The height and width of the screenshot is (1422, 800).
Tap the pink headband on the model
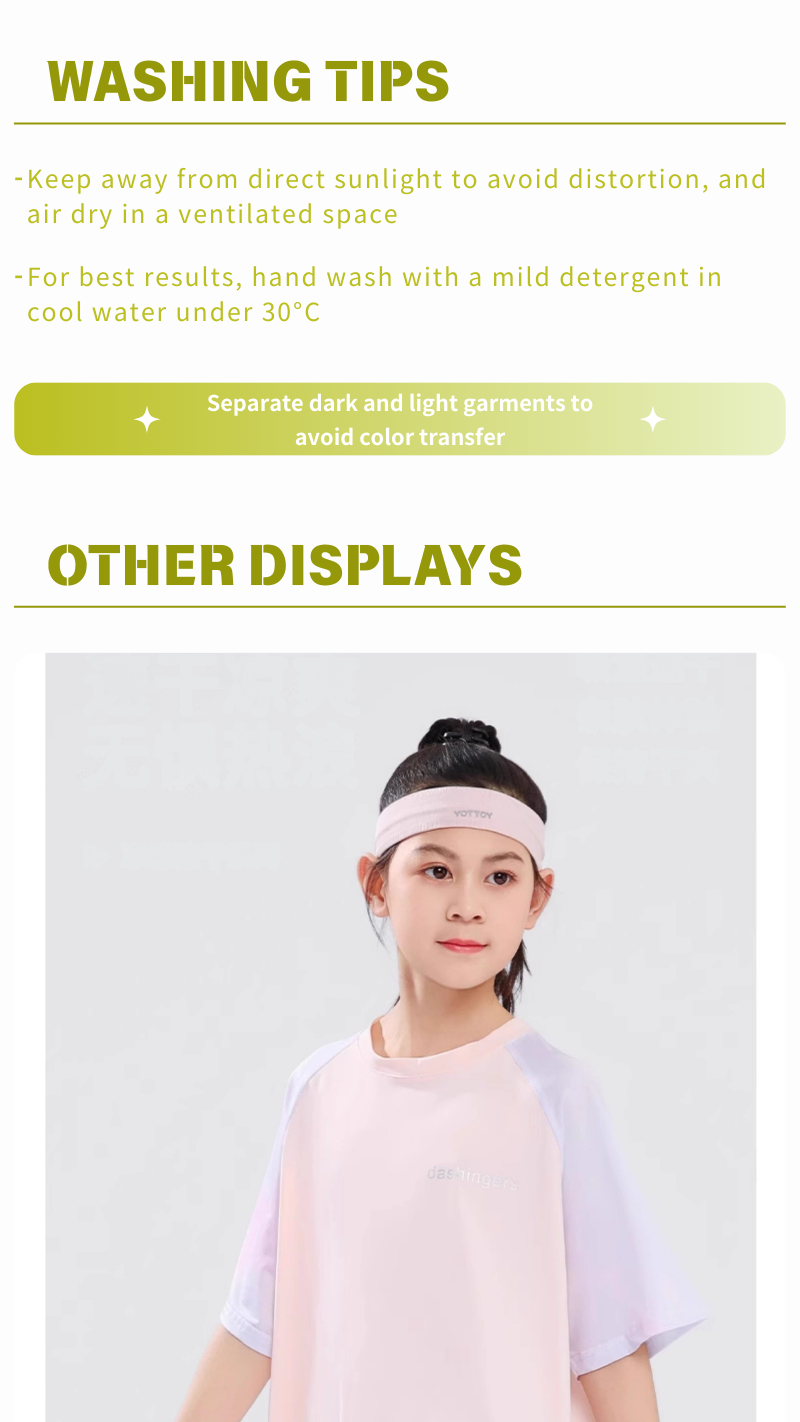point(460,826)
